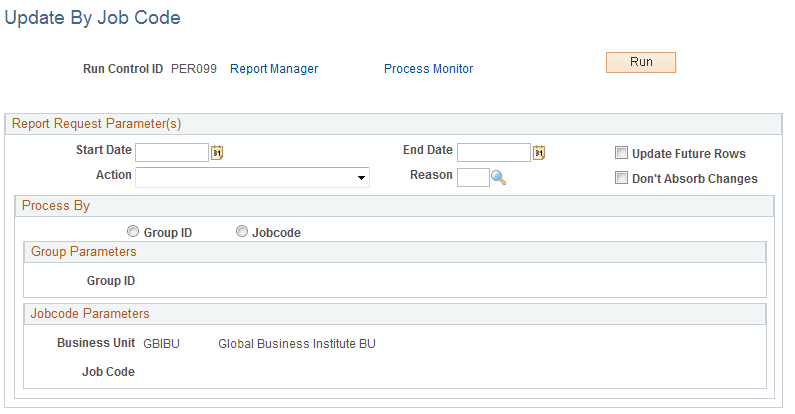The width and height of the screenshot is (795, 414).
Task: Expand the Action dropdown list
Action: point(252,177)
